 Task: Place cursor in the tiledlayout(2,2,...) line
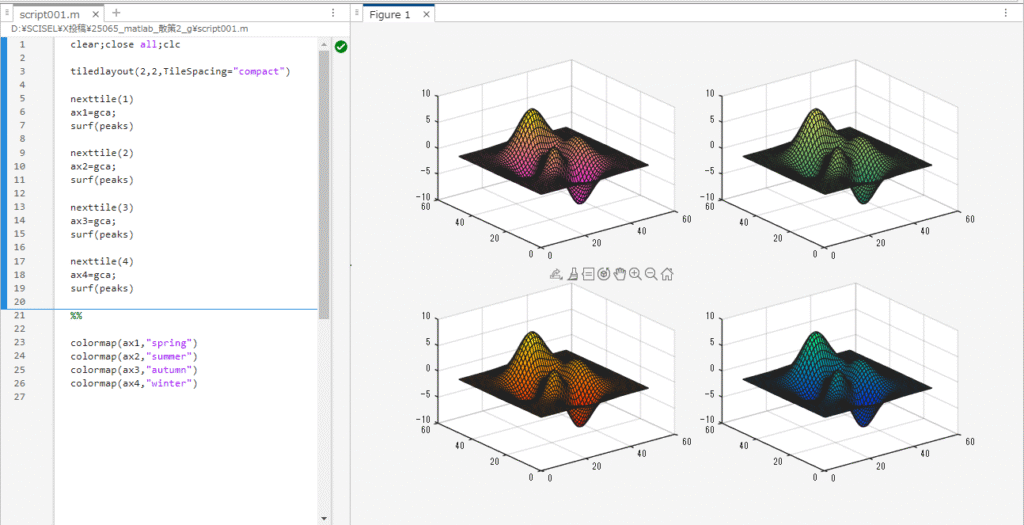coord(180,71)
